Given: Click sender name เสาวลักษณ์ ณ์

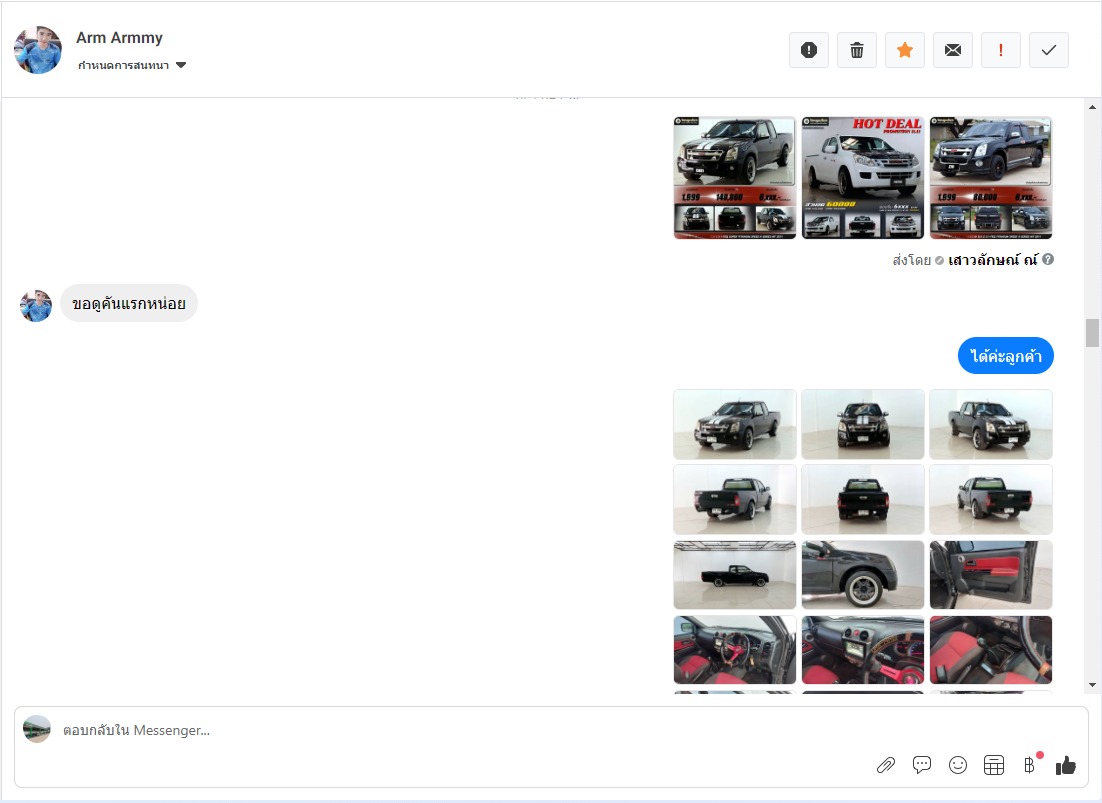Looking at the screenshot, I should coord(992,260).
